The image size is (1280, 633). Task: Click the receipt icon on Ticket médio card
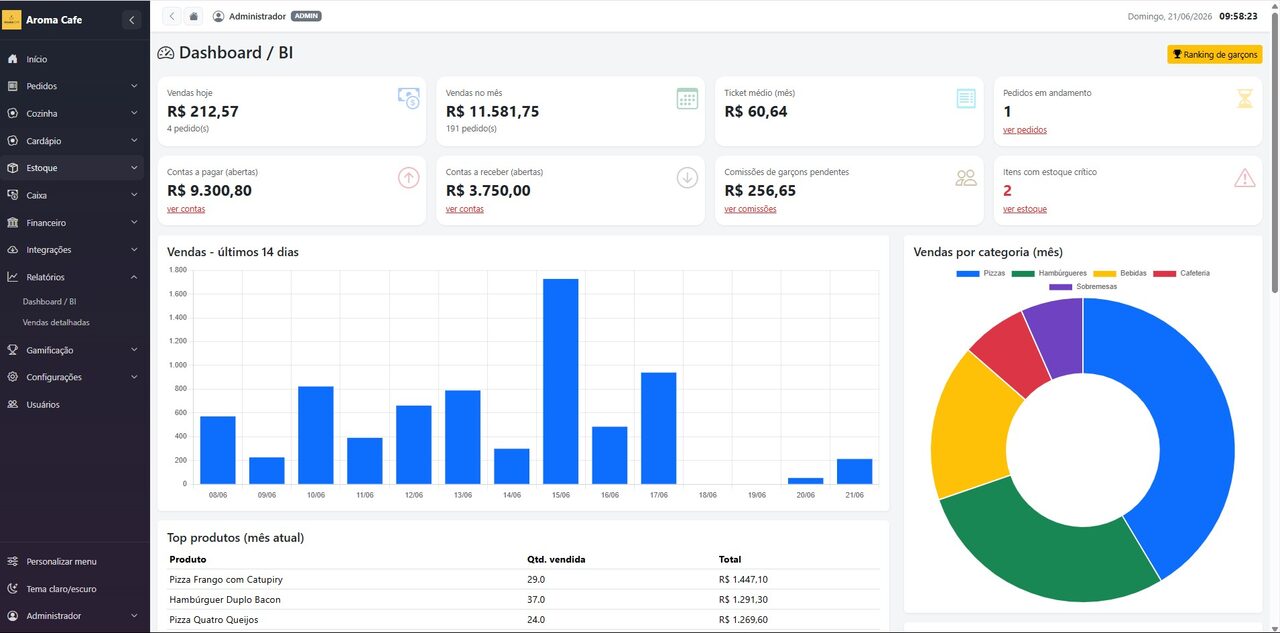[x=966, y=98]
